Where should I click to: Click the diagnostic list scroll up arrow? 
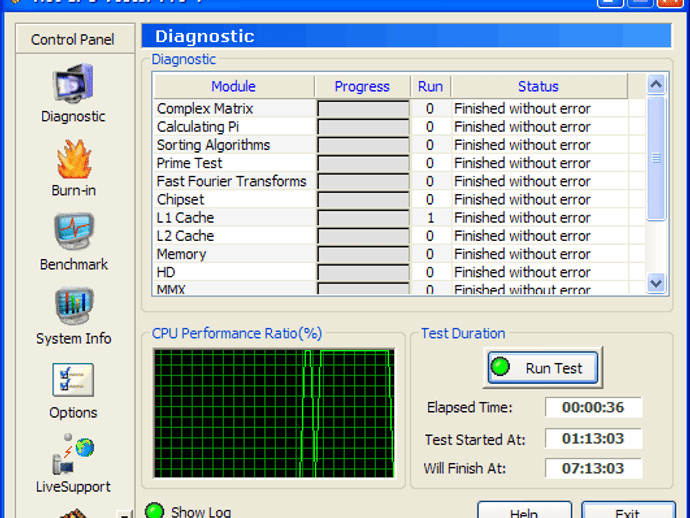point(656,84)
